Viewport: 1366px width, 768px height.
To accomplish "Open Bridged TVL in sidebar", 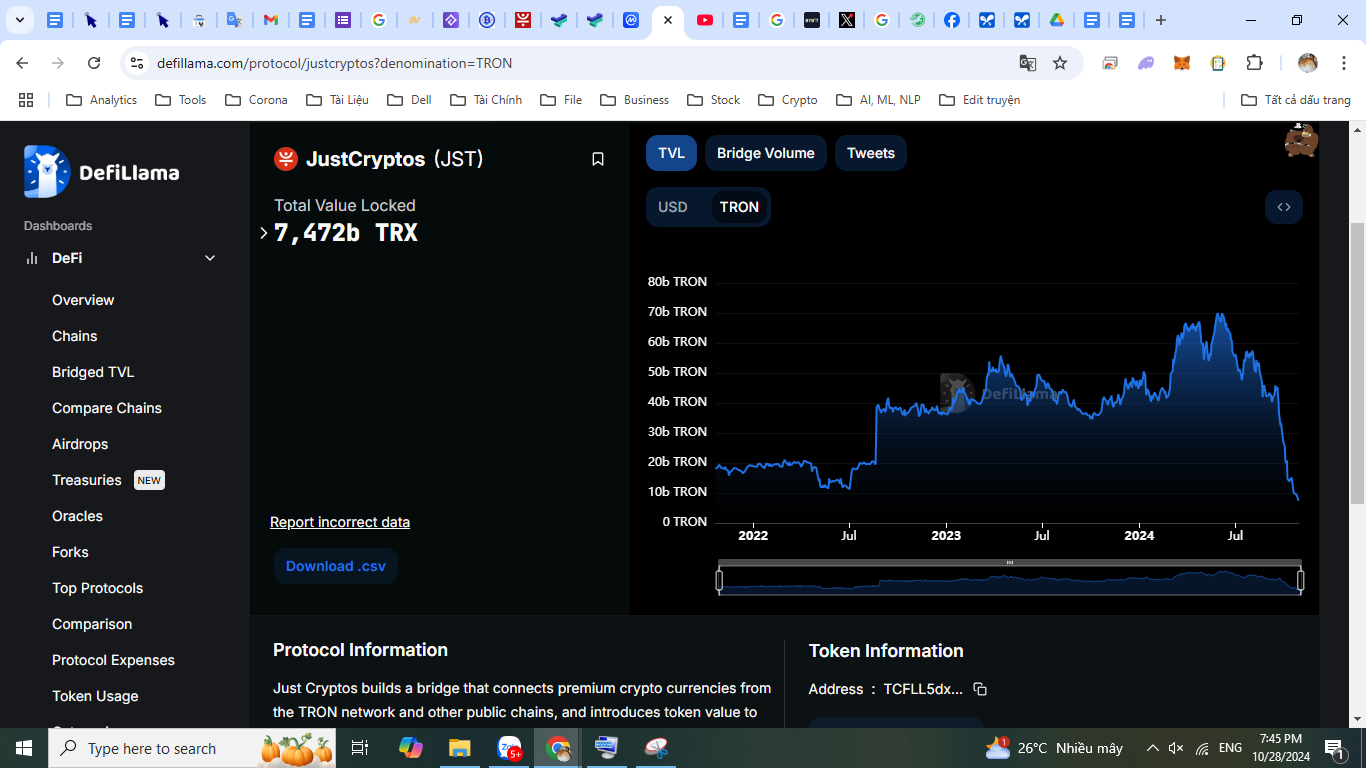I will (93, 372).
